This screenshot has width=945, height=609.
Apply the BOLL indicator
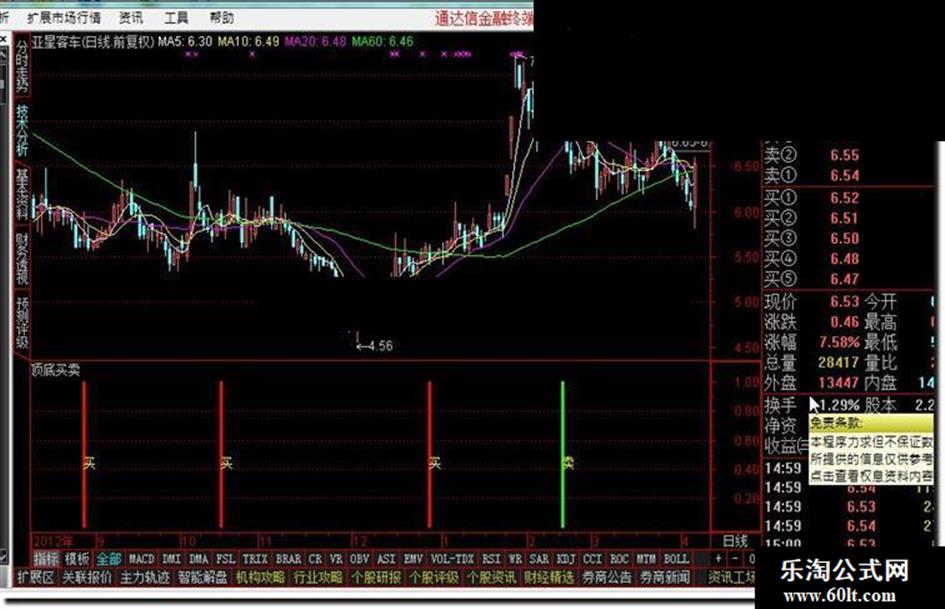[x=676, y=559]
